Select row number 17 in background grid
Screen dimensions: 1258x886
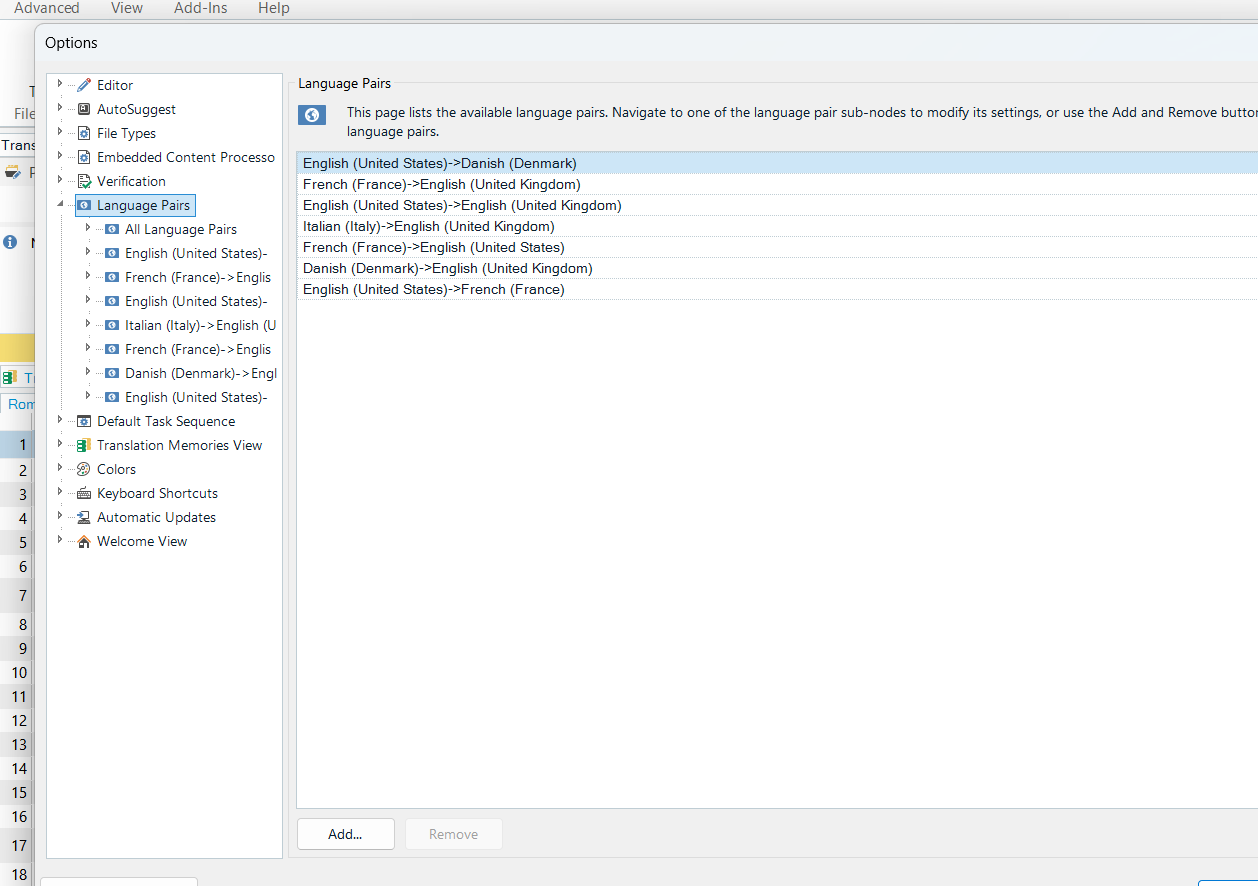18,845
